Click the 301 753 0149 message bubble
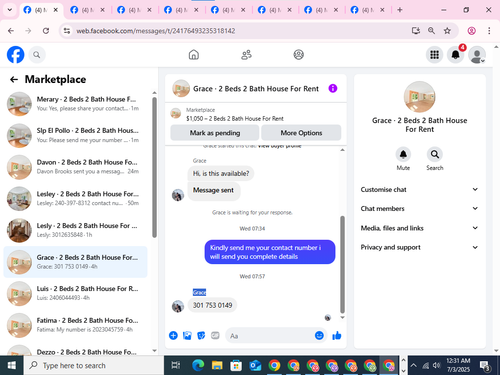 pyautogui.click(x=212, y=305)
